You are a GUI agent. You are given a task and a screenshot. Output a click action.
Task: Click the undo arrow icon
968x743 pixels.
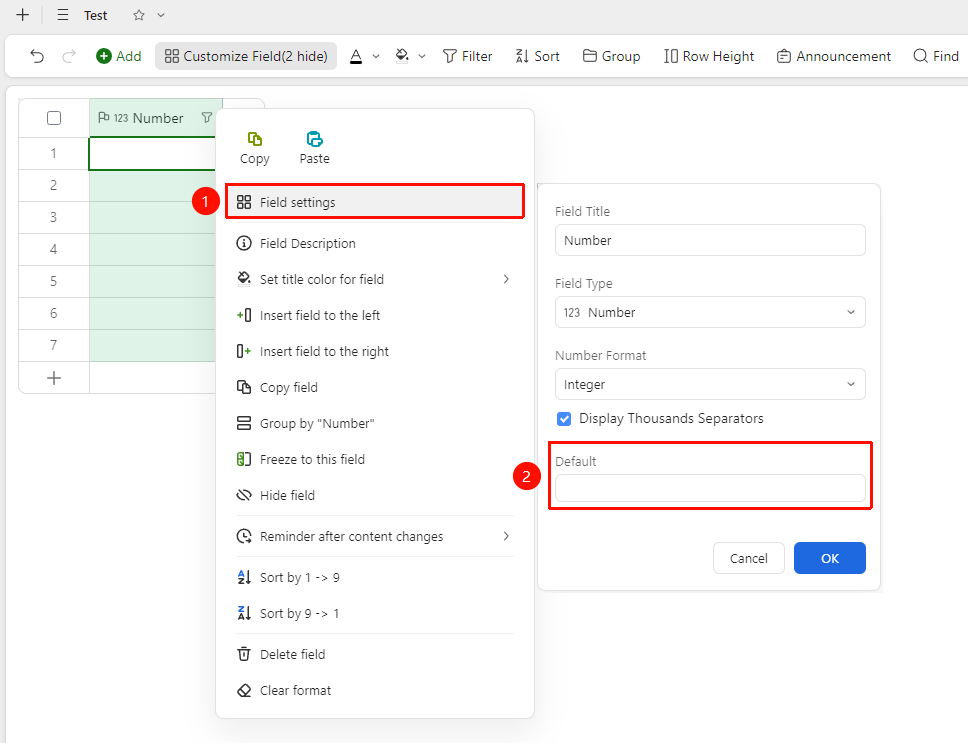coord(37,56)
